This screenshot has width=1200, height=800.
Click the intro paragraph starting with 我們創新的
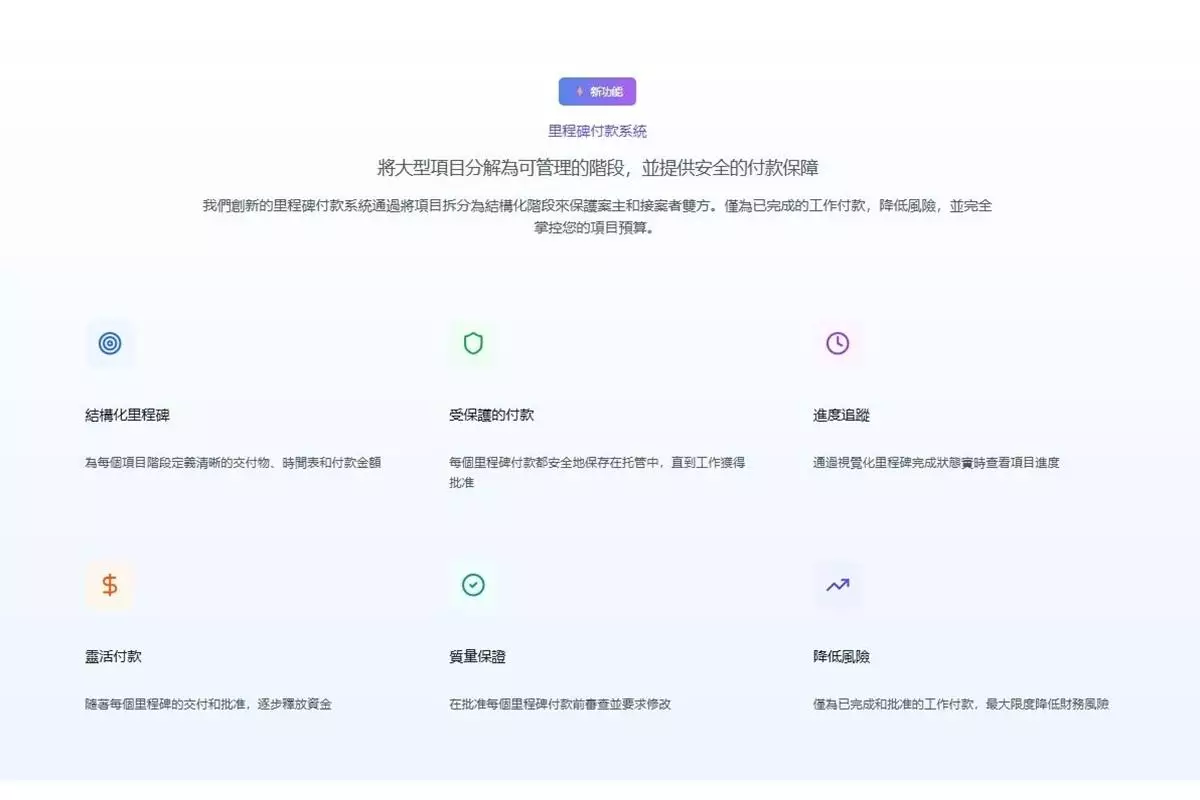[x=597, y=216]
